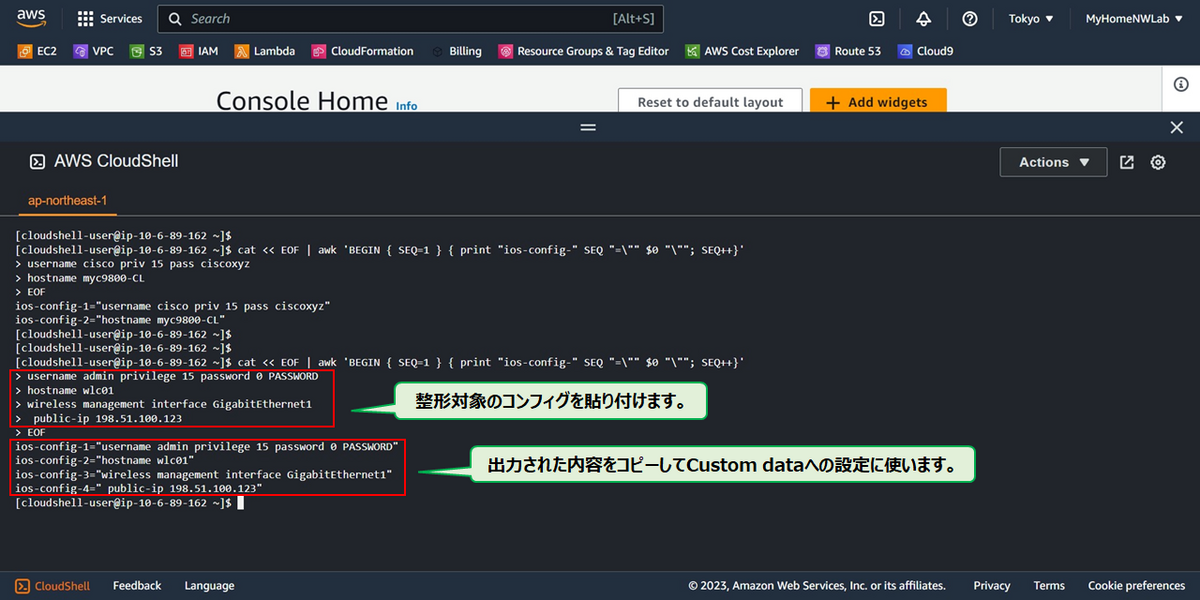Open the Tokyo region selector

coord(1030,18)
